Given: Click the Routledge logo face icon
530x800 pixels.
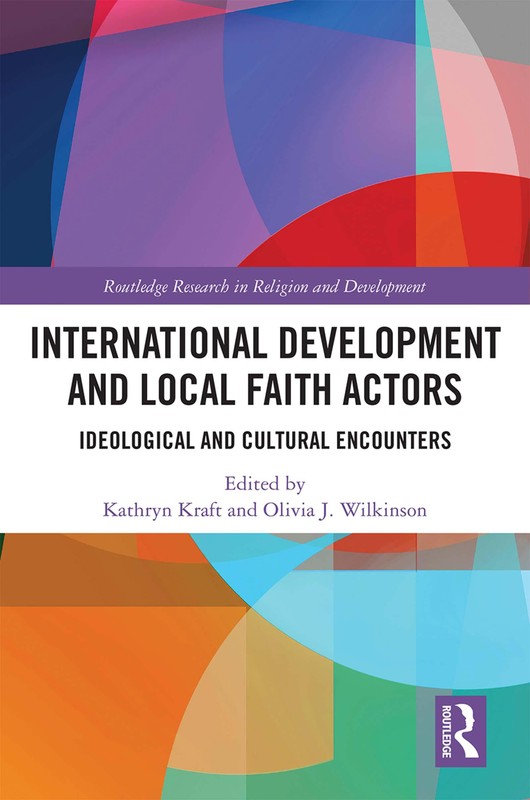Looking at the screenshot, I should click(467, 731).
